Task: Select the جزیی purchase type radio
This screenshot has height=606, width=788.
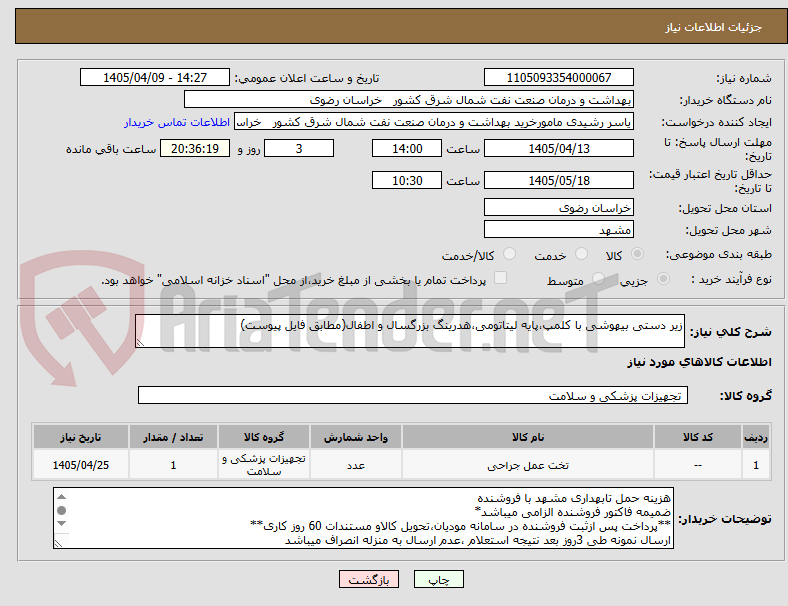Action: click(x=663, y=279)
